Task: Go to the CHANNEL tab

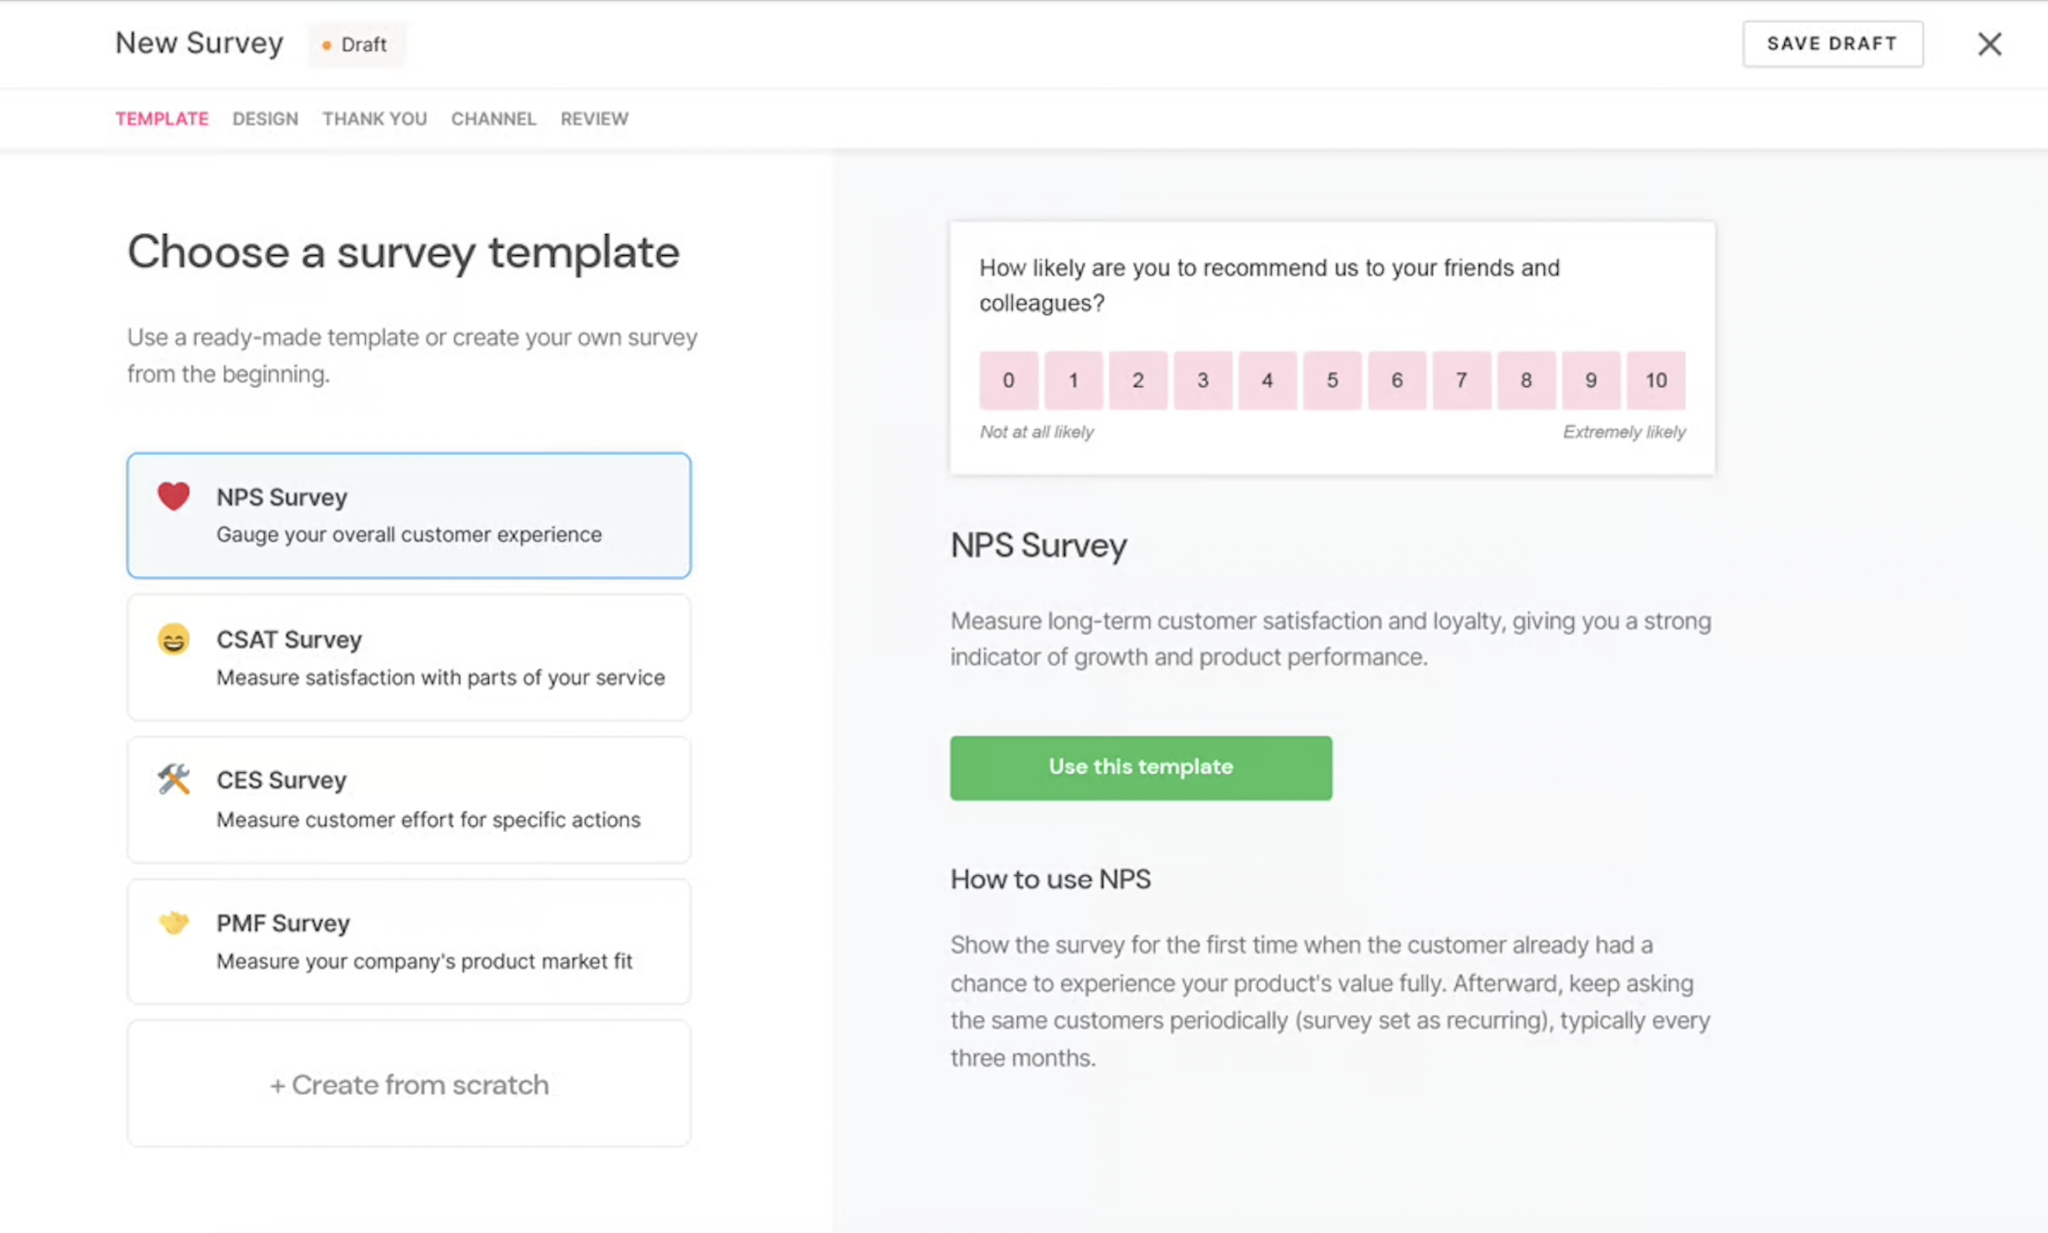Action: [x=493, y=118]
